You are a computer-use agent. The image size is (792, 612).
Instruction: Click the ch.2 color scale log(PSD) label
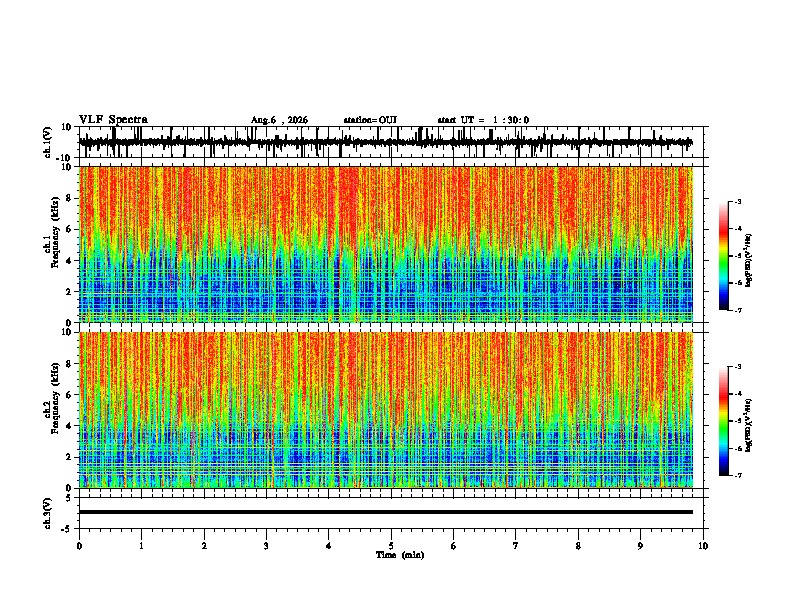(x=748, y=425)
